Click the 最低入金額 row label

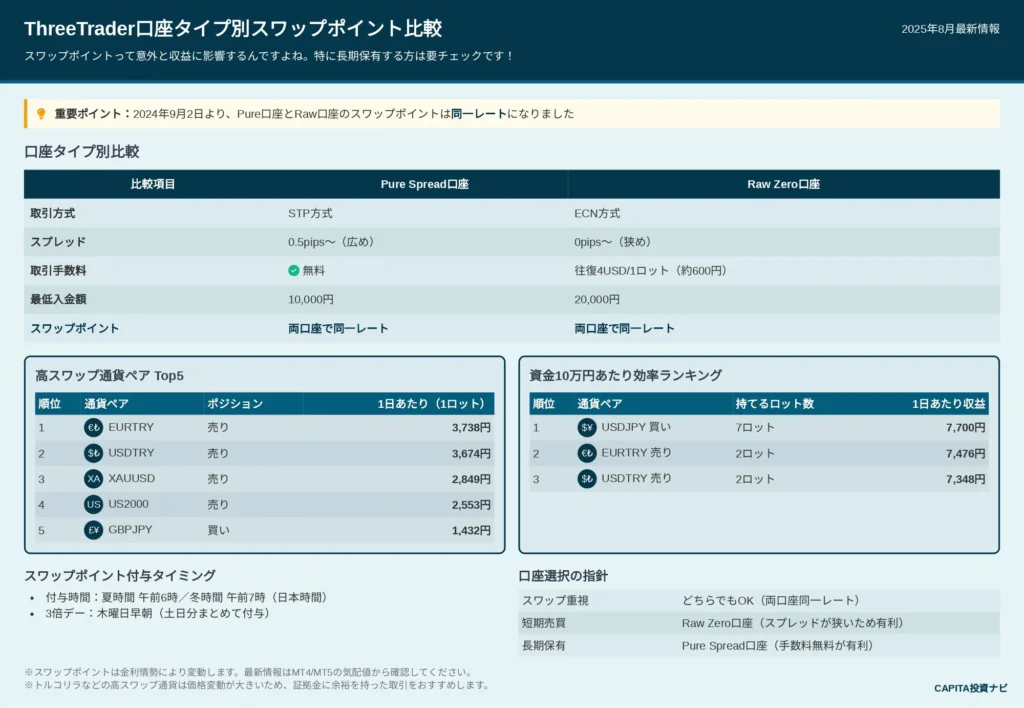coord(58,299)
